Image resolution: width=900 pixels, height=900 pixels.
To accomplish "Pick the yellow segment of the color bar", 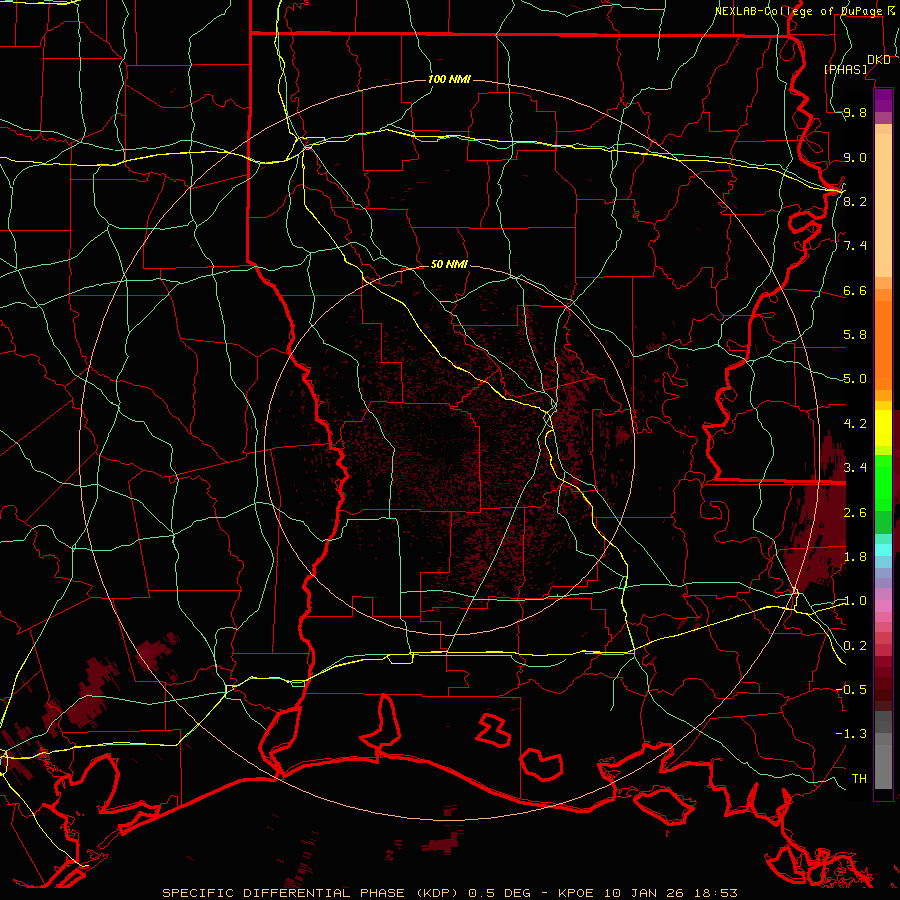I will tap(883, 428).
